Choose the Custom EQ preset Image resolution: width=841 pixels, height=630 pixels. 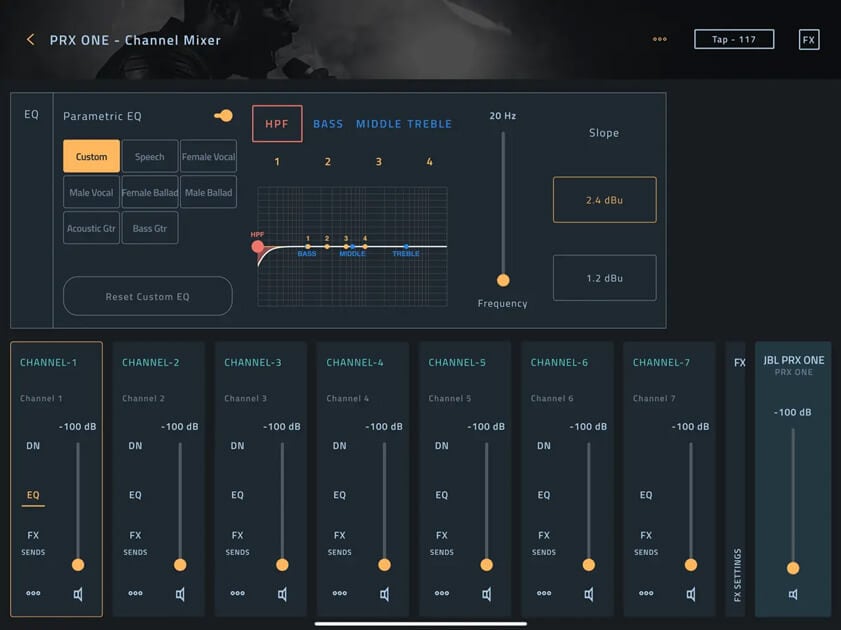point(91,156)
